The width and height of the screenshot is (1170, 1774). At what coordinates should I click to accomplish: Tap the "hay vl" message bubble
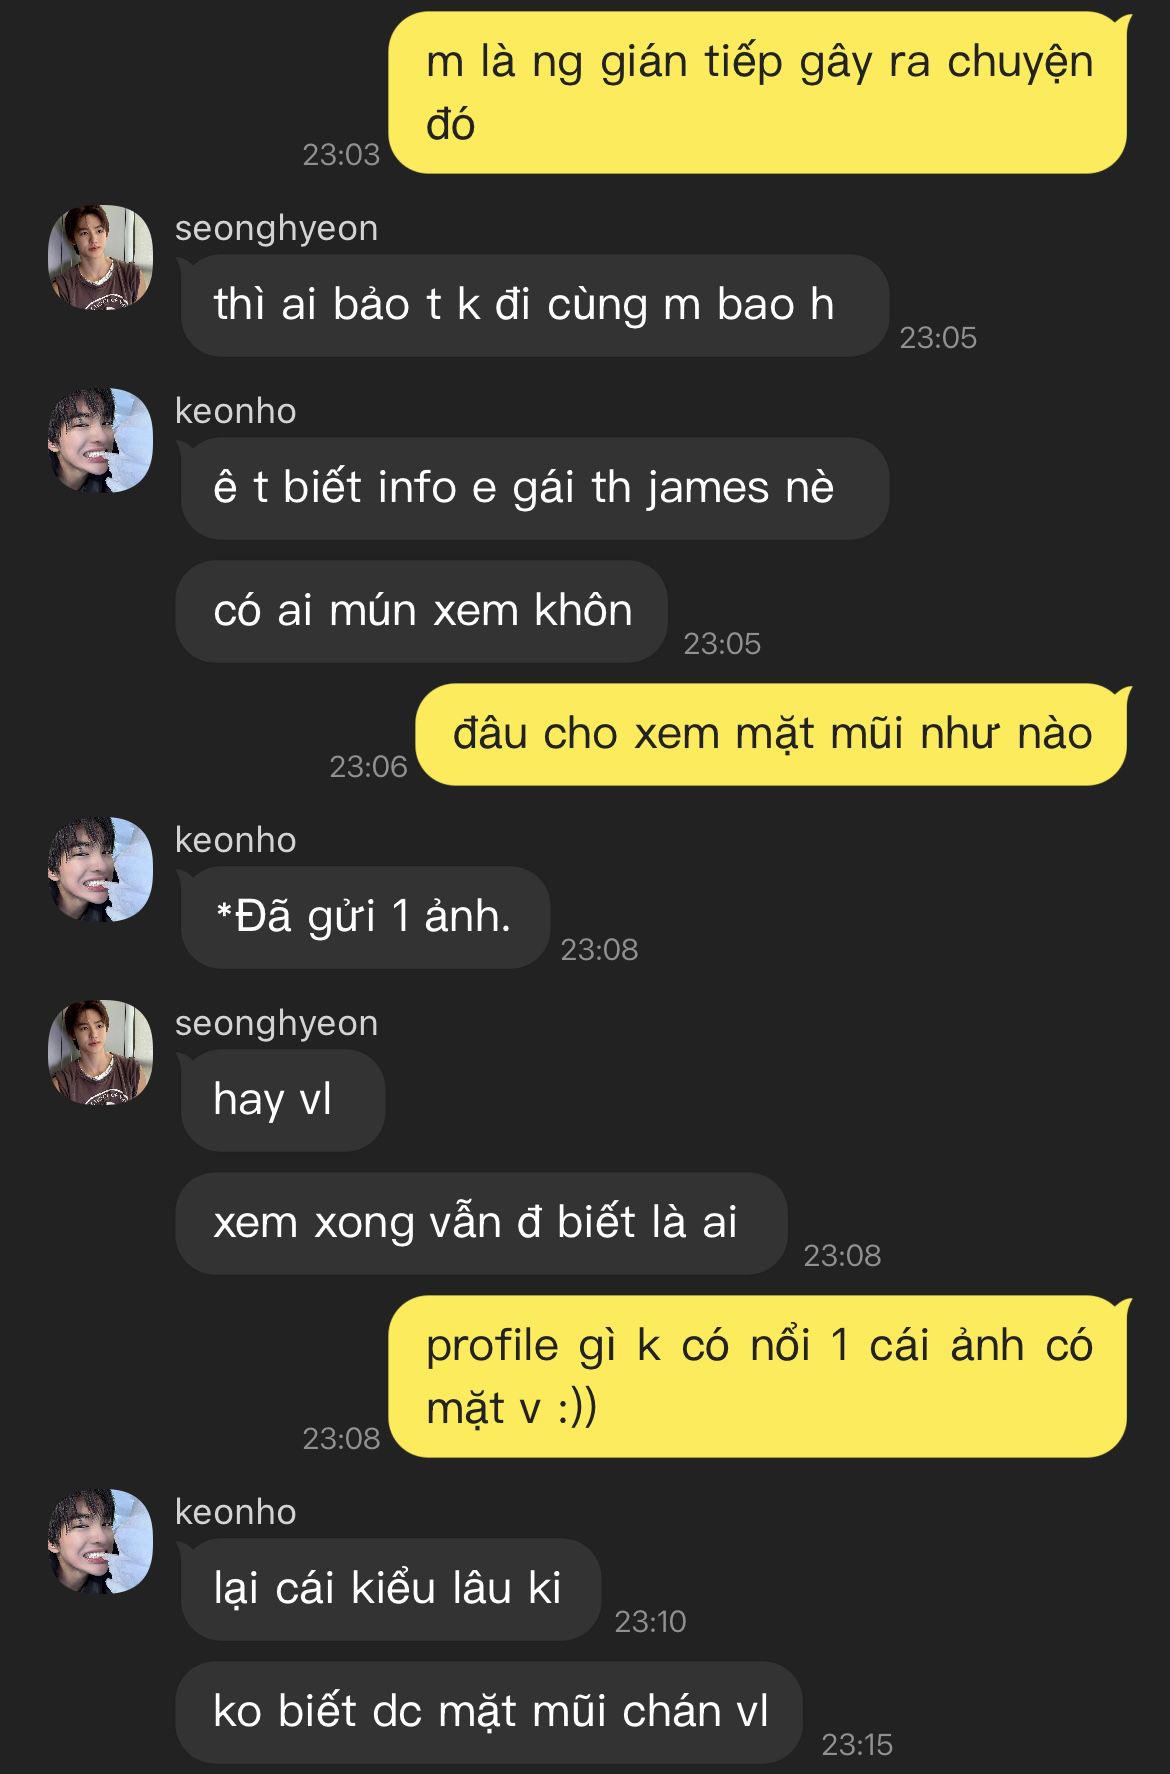coord(282,1100)
